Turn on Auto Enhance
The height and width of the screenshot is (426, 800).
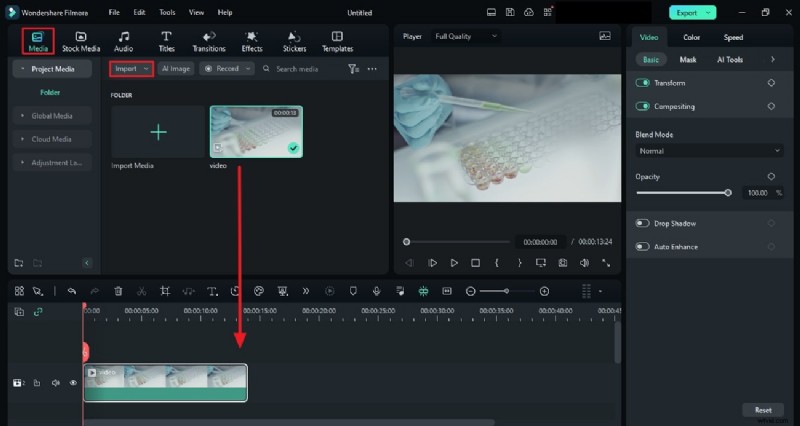(642, 246)
